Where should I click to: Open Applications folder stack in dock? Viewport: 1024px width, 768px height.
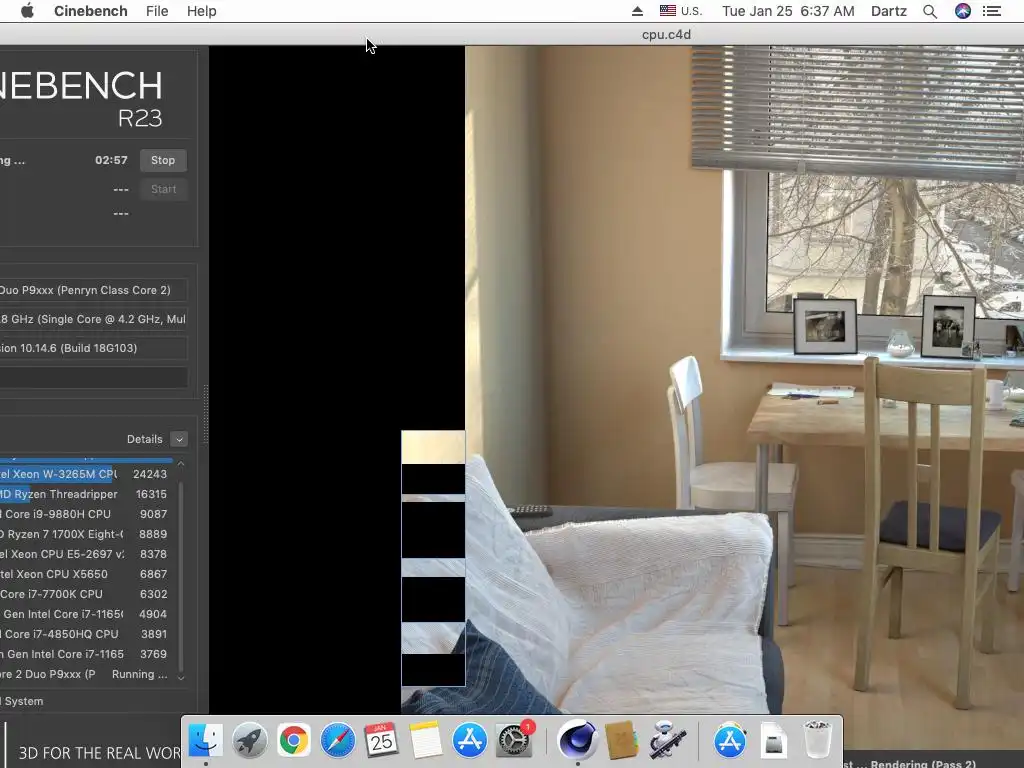tap(729, 741)
